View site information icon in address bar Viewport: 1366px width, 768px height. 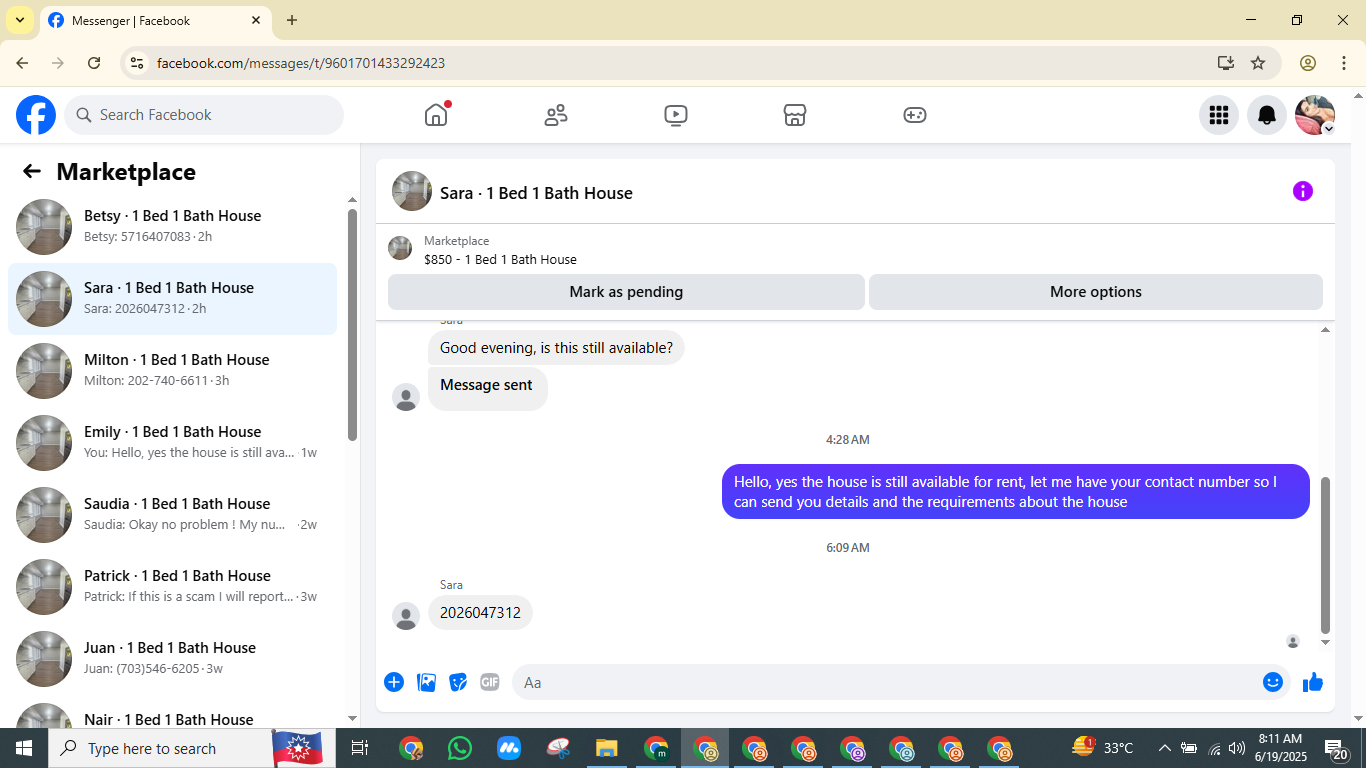138,63
